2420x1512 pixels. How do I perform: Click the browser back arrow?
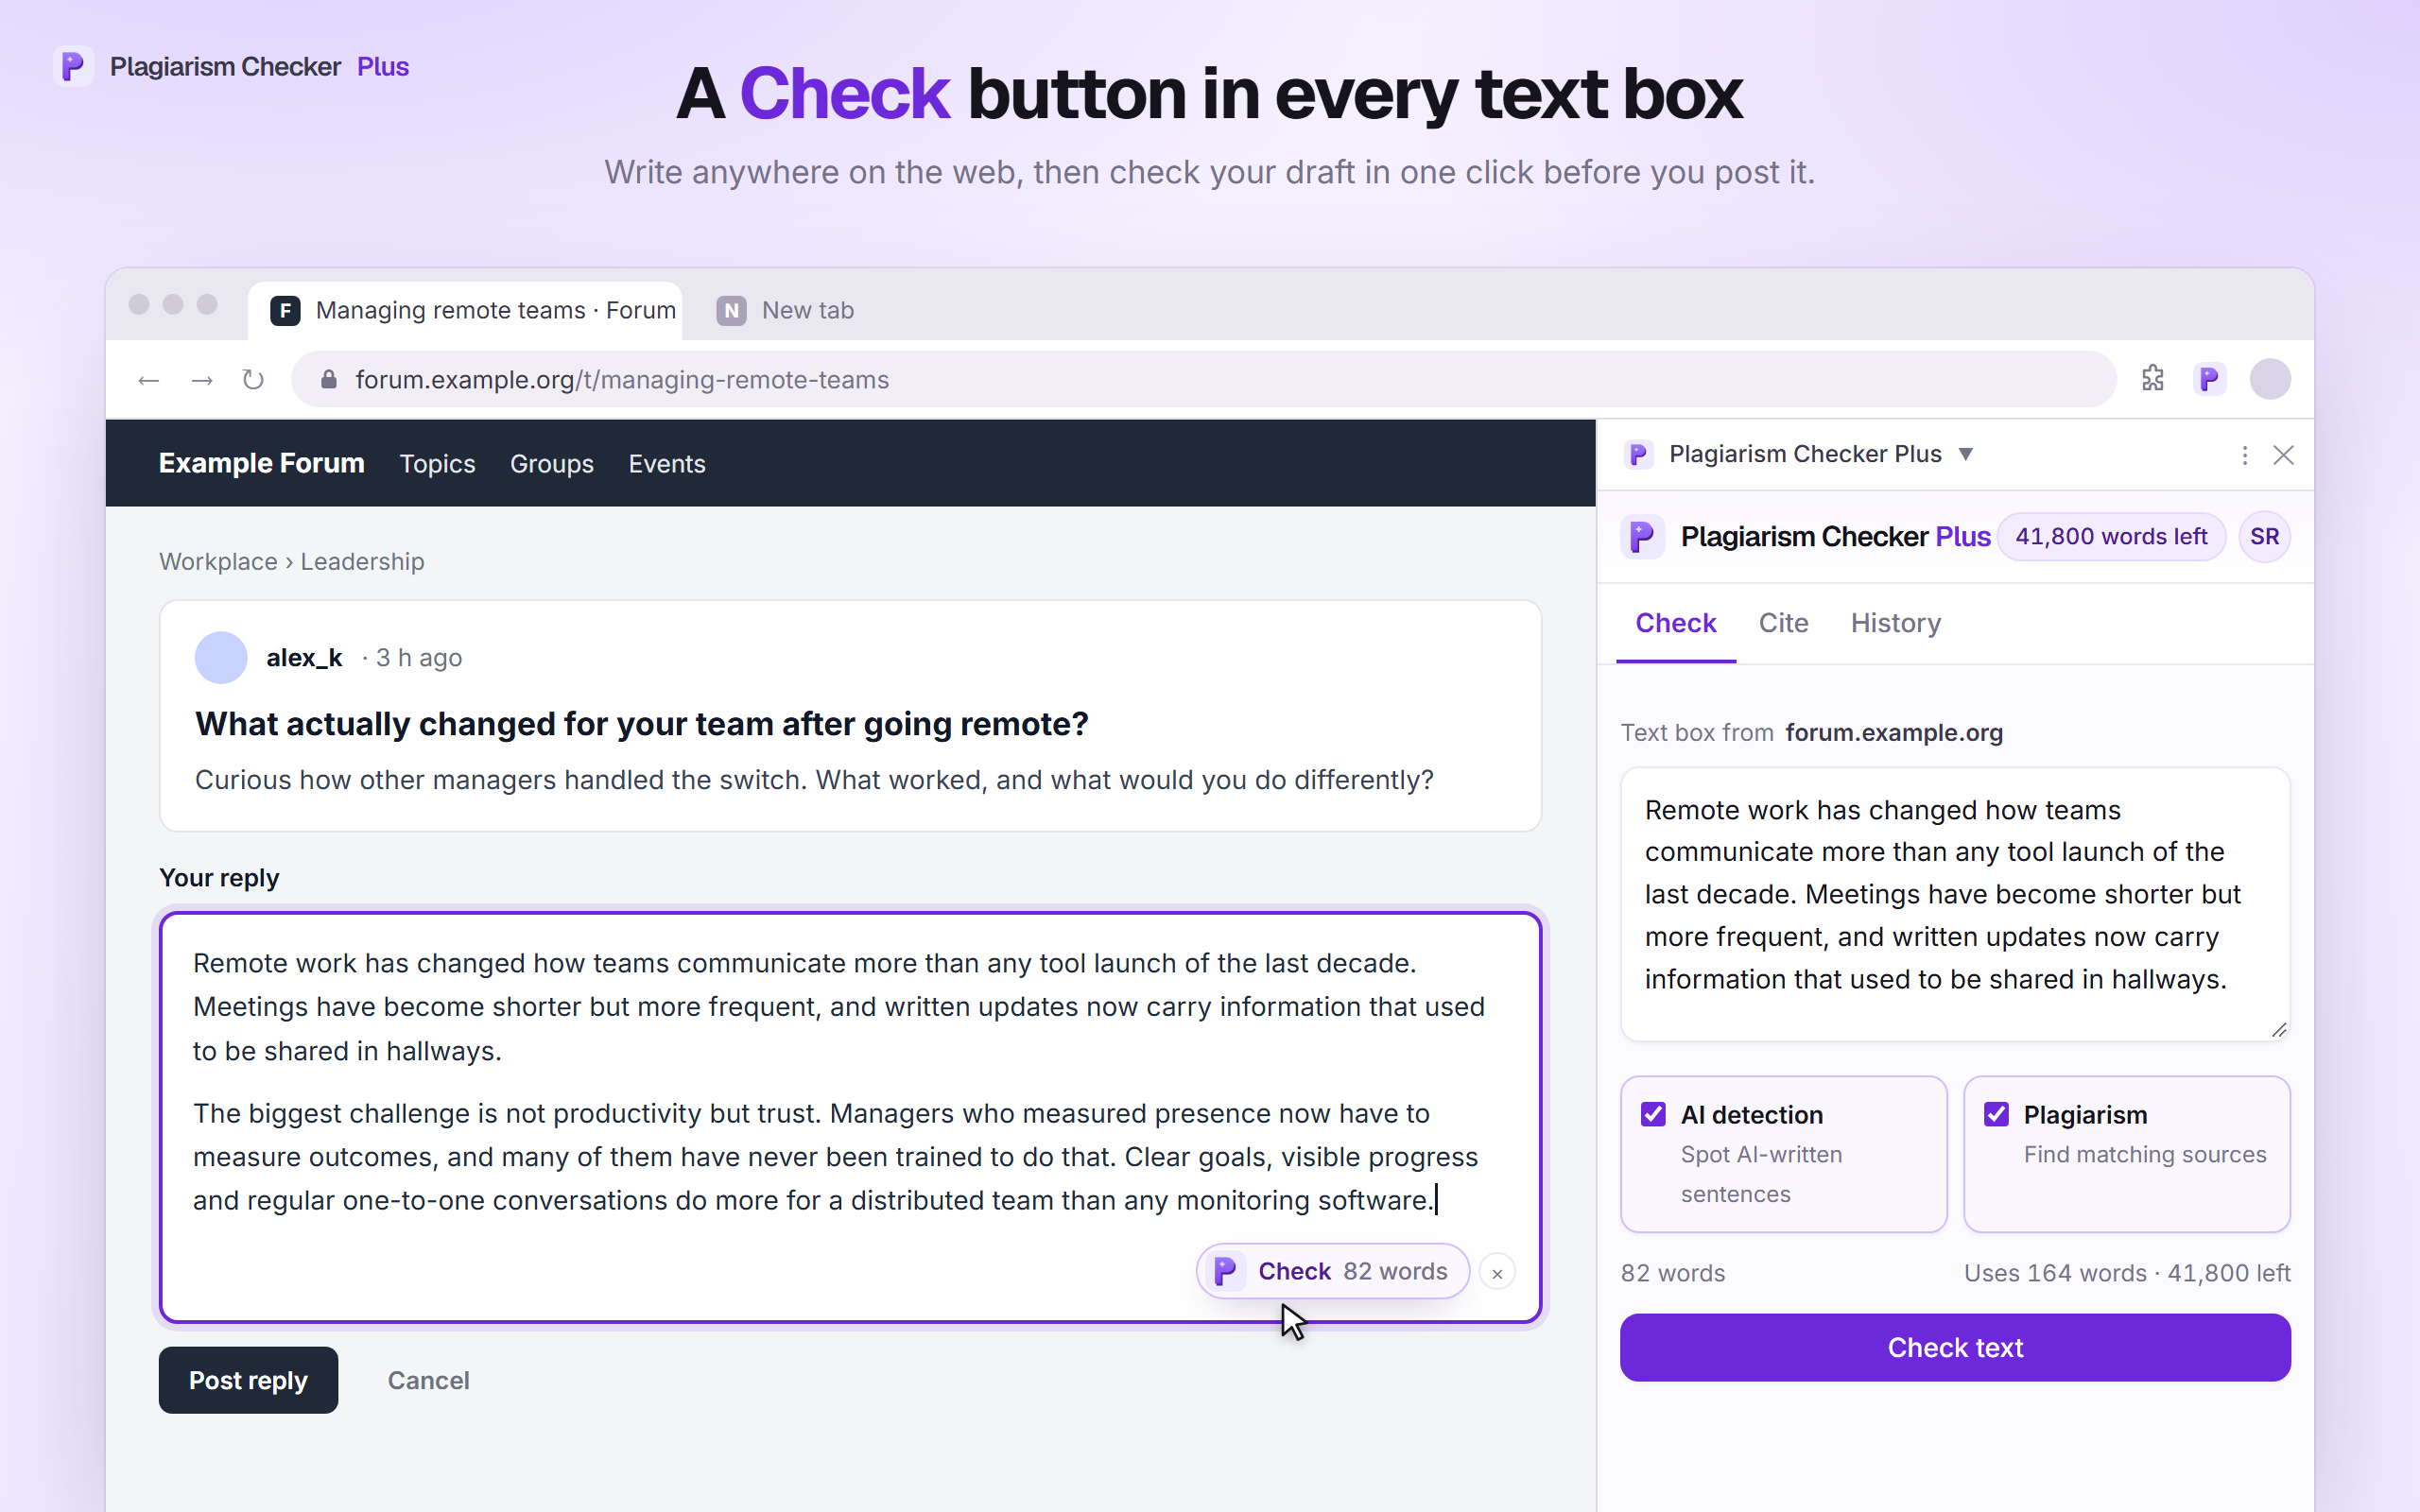[x=149, y=380]
